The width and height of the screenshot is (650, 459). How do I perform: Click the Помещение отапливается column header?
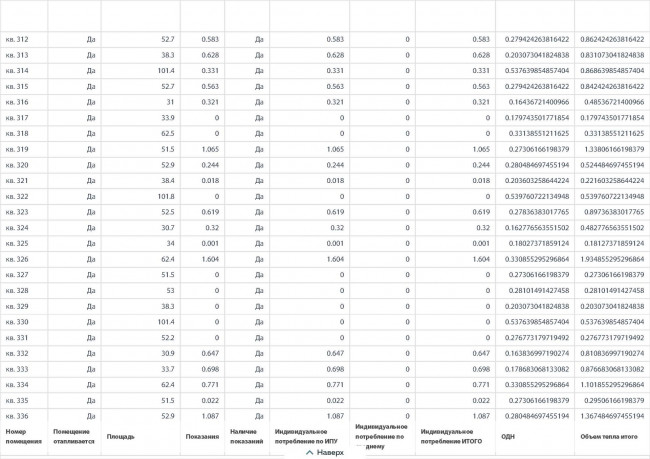pos(74,437)
